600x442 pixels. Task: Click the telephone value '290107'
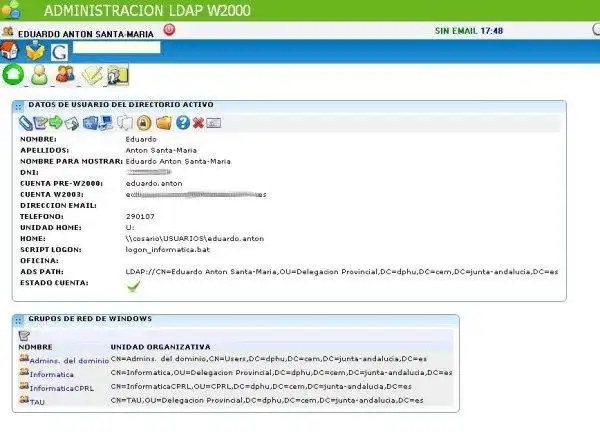pos(140,217)
